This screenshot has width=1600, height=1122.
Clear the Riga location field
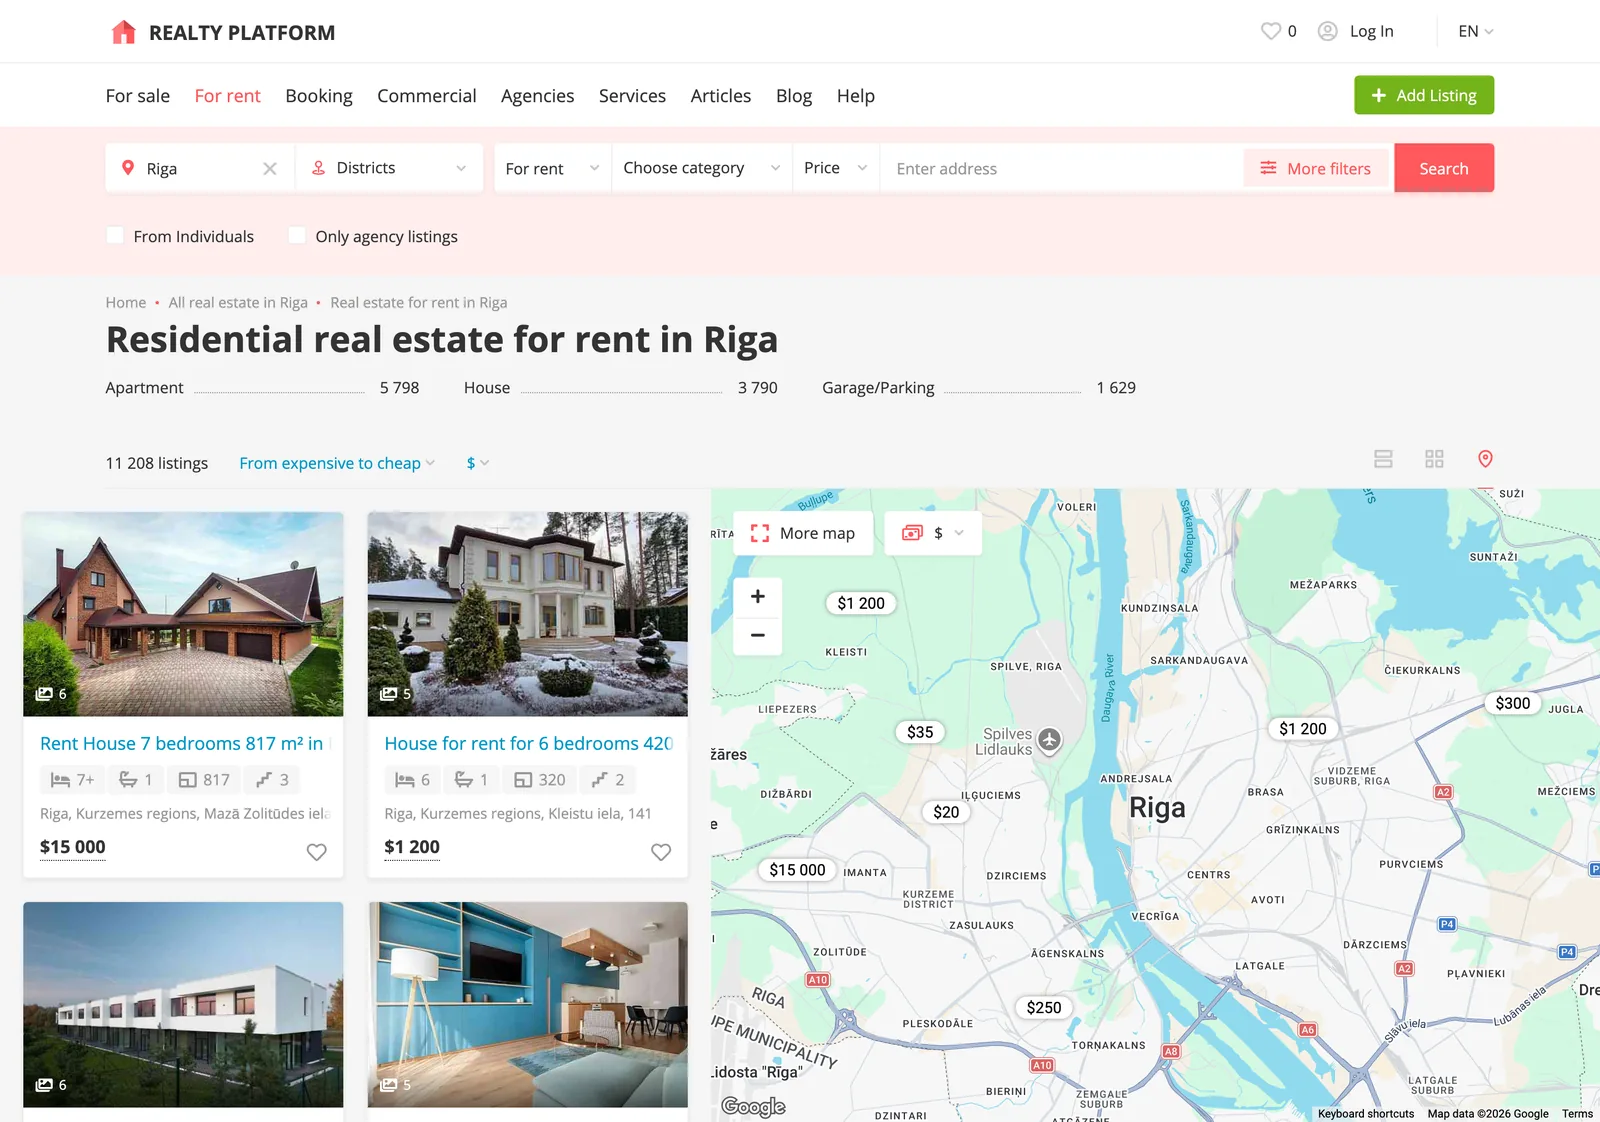[270, 169]
